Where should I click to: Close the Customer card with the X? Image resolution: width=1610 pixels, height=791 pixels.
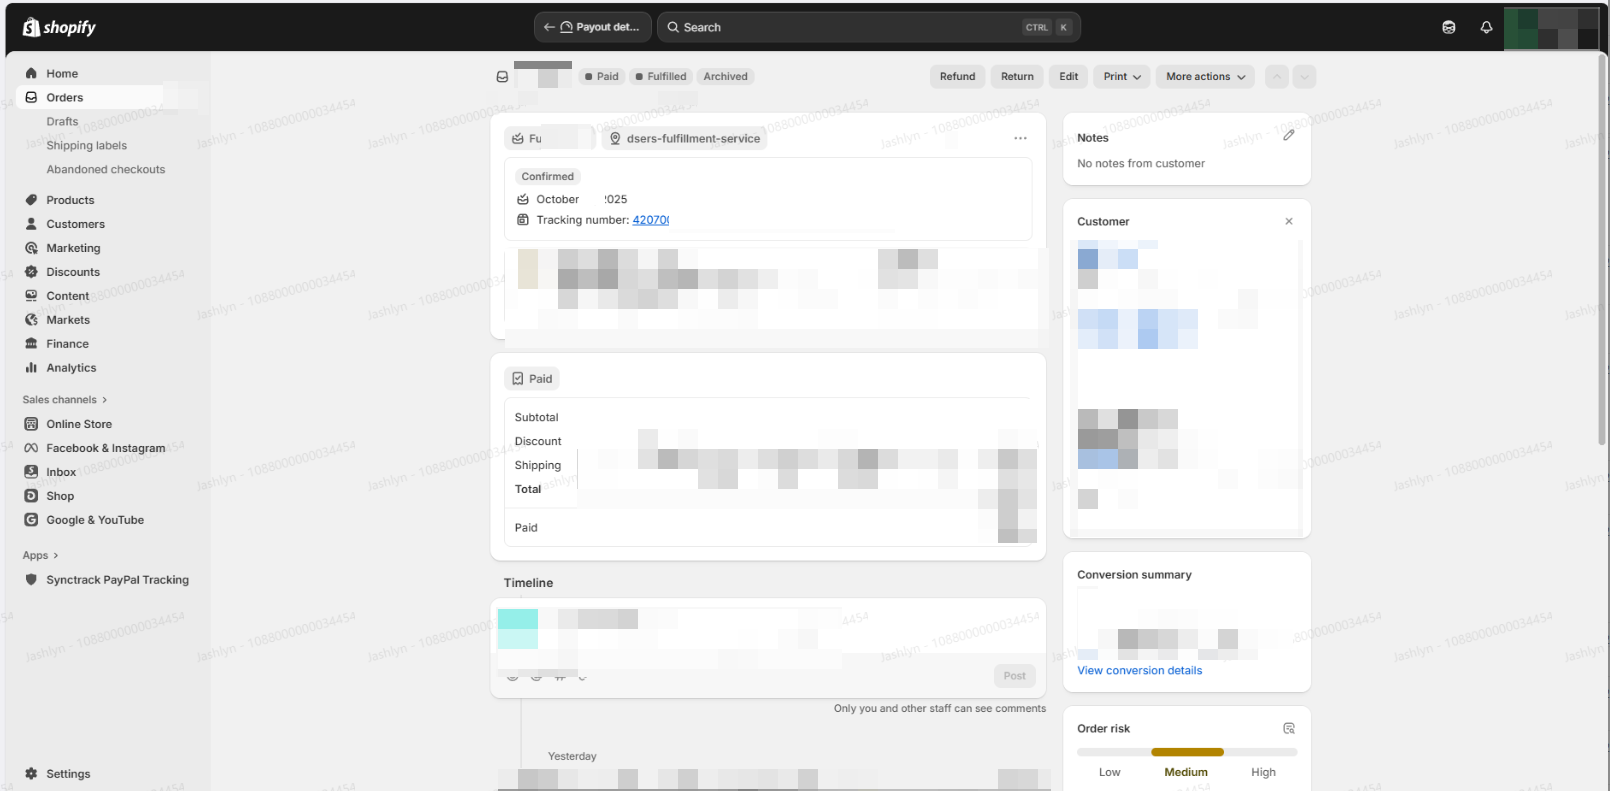[x=1289, y=221]
